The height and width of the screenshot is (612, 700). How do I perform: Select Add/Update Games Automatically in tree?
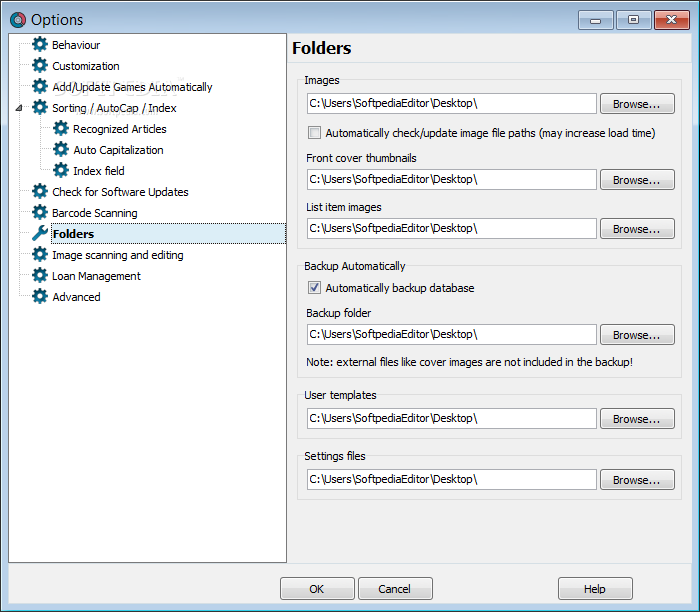(132, 87)
